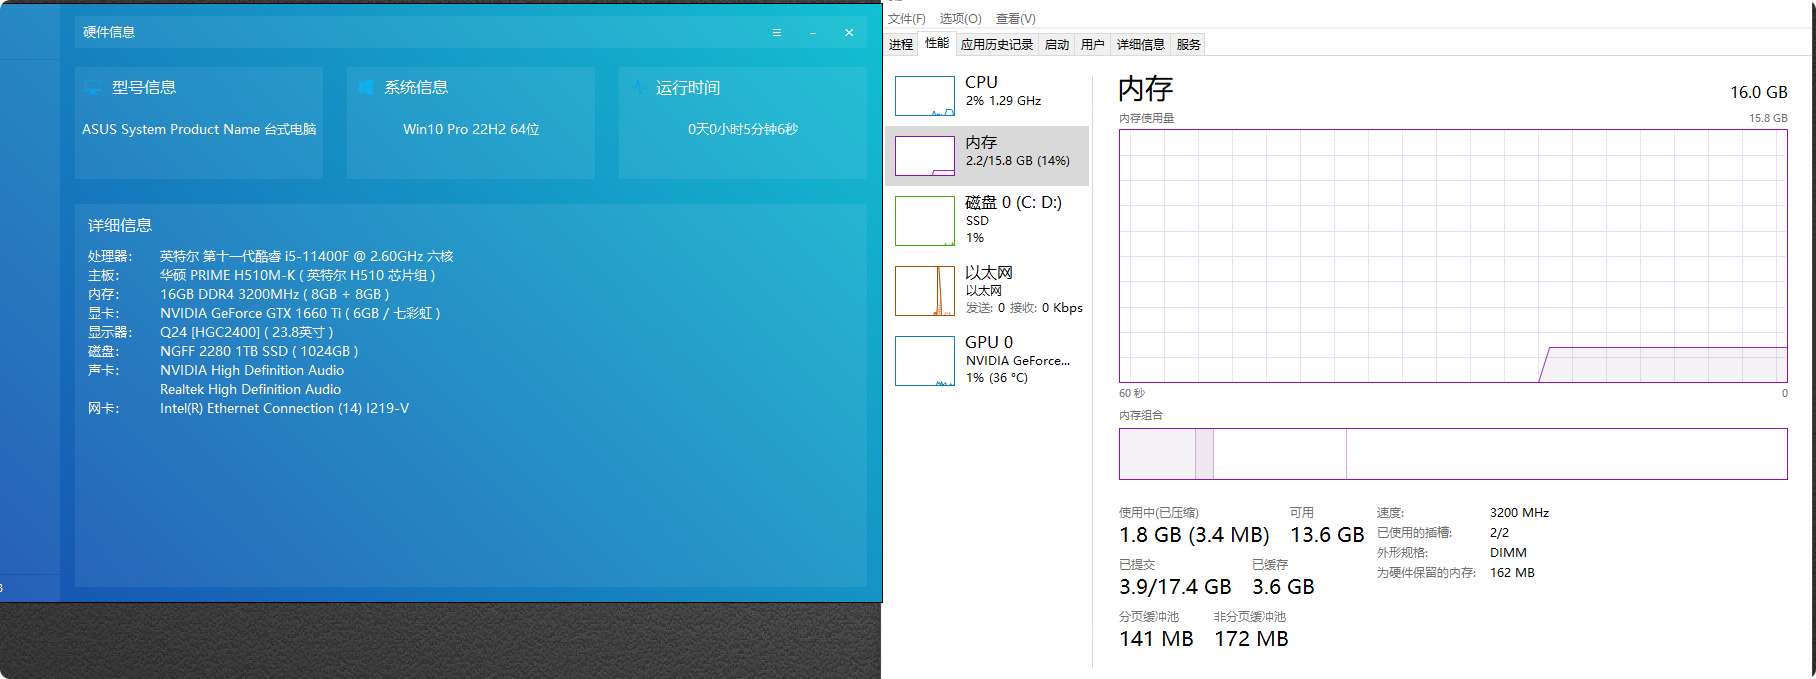The height and width of the screenshot is (679, 1816).
Task: Switch to the 启动 tab
Action: tap(1057, 44)
